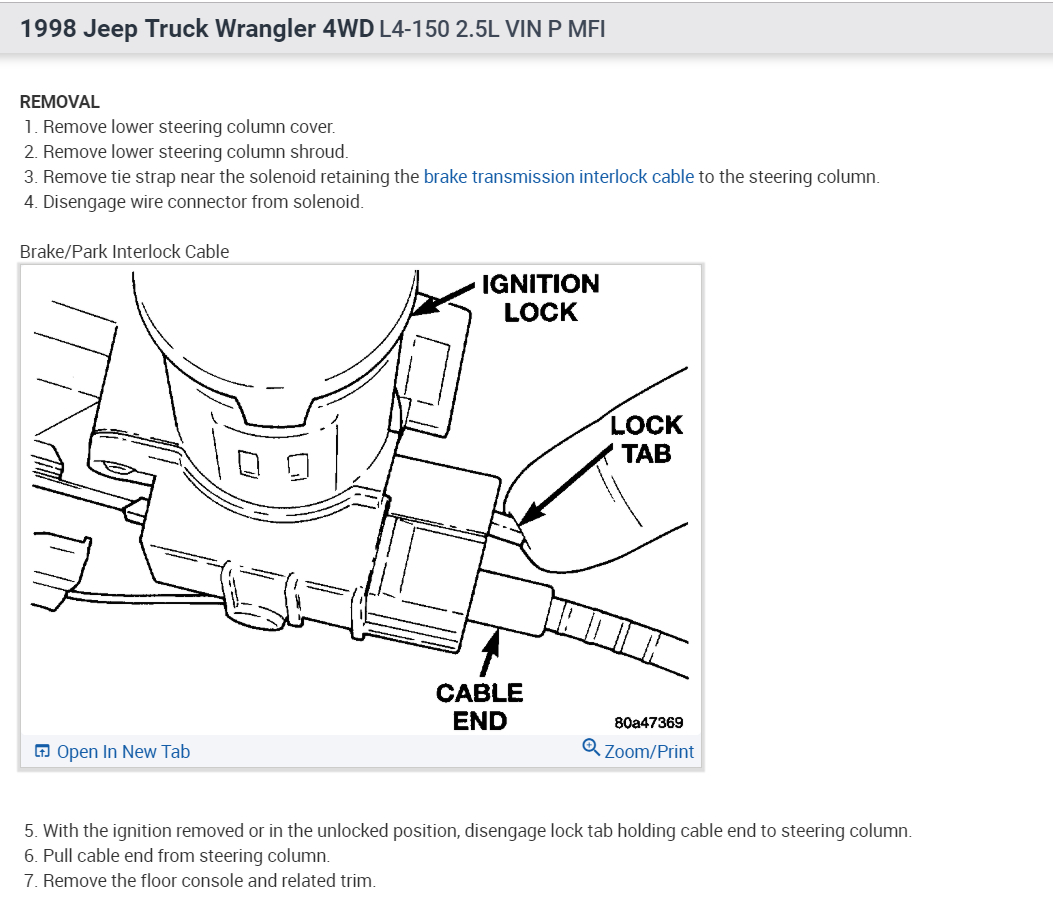Click the Brake/Park Interlock Cable caption

(x=124, y=252)
